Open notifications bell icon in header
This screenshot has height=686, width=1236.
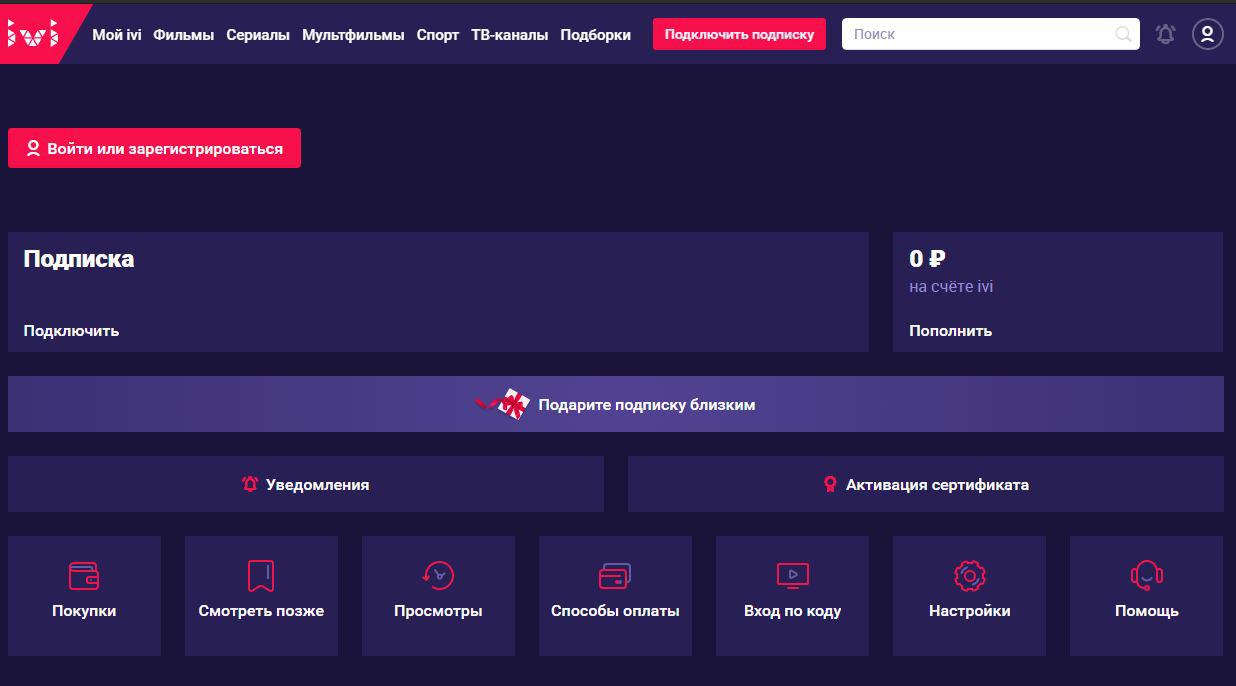[x=1165, y=34]
